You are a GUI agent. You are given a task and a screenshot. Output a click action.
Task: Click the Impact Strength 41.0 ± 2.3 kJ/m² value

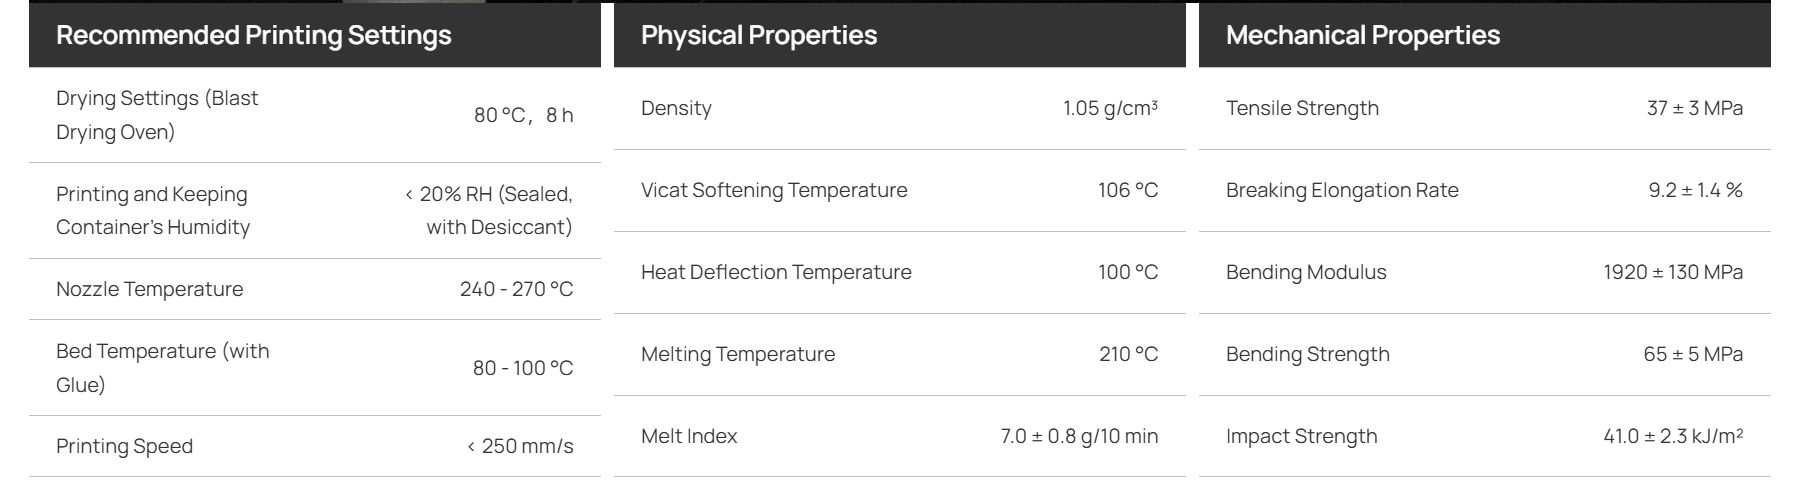pyautogui.click(x=1673, y=436)
